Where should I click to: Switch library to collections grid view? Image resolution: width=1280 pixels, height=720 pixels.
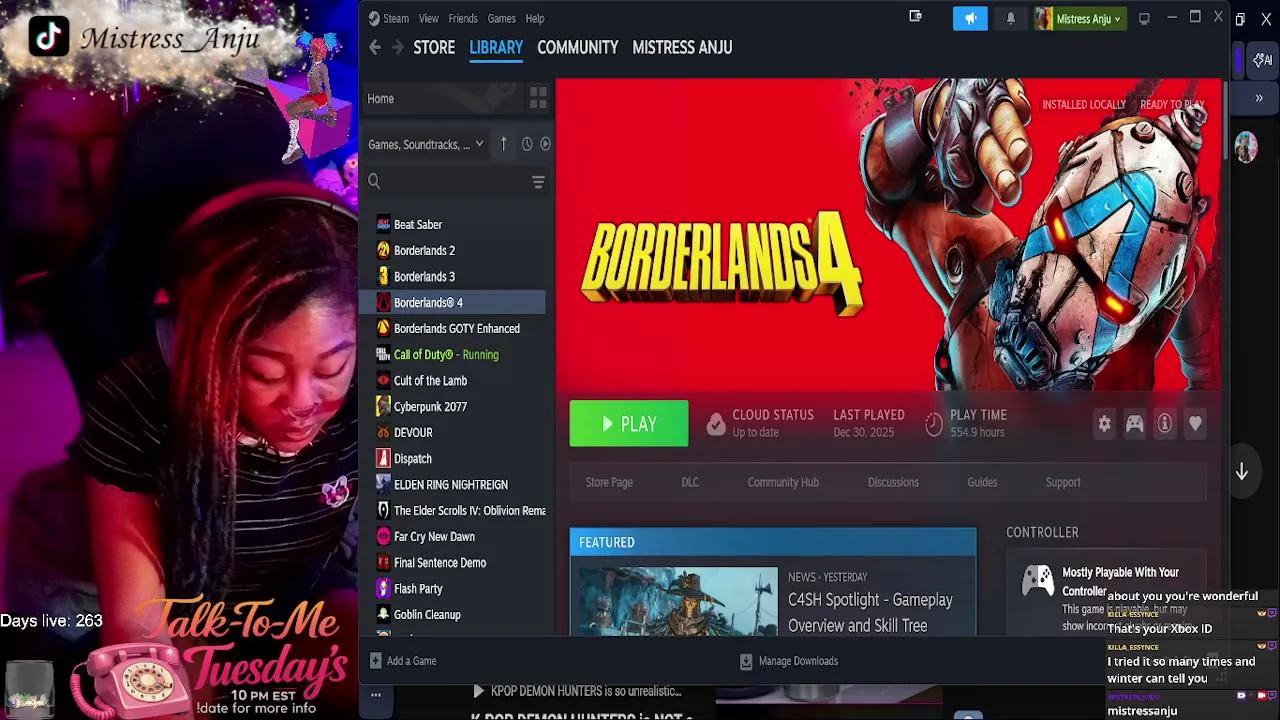tap(538, 98)
